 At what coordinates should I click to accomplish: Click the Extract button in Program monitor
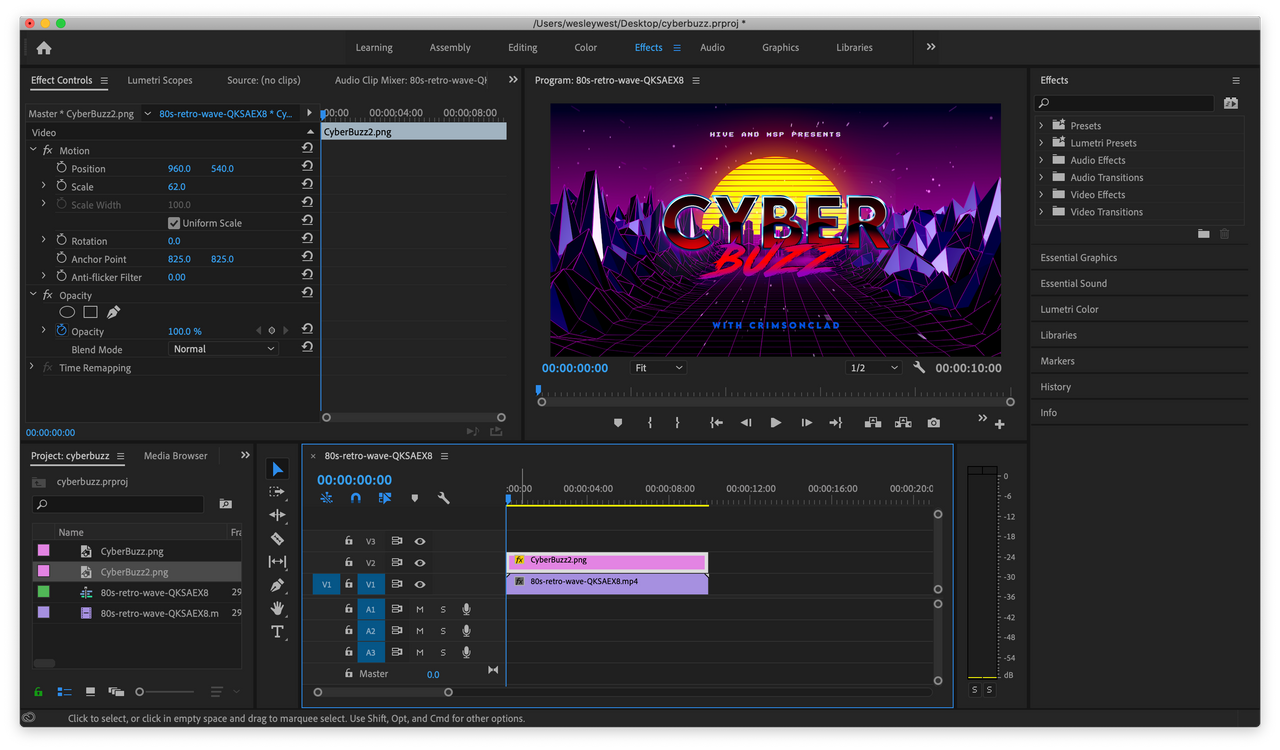(x=903, y=423)
